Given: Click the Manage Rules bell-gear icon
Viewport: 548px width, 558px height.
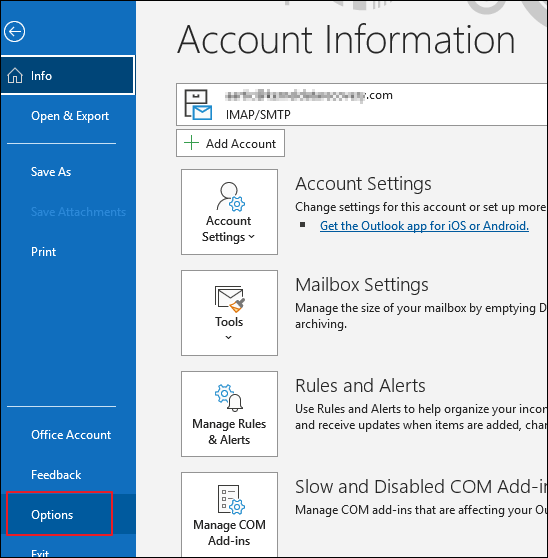Looking at the screenshot, I should [x=229, y=398].
